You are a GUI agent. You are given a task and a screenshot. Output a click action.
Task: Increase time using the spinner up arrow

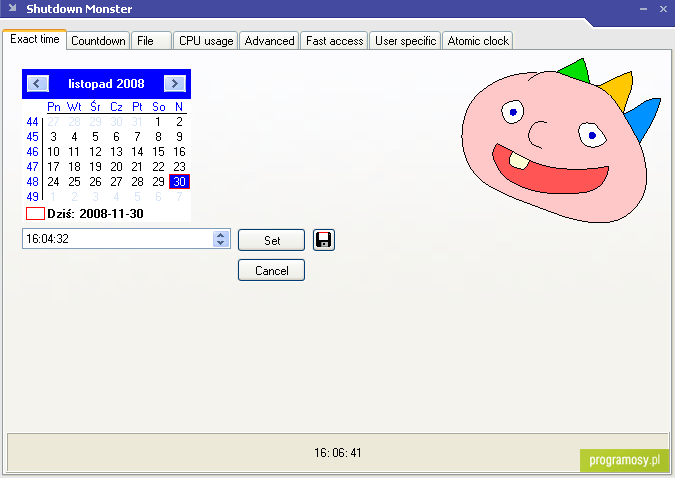pos(221,235)
